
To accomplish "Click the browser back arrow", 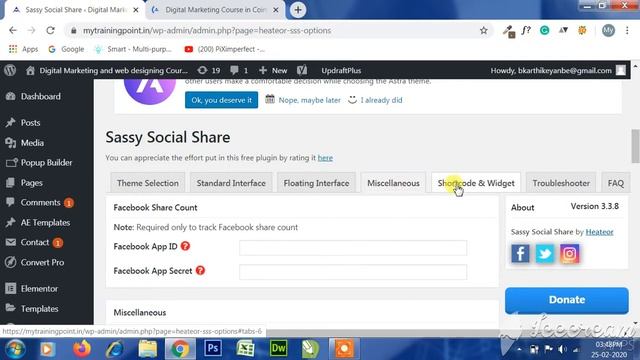I will coord(13,31).
